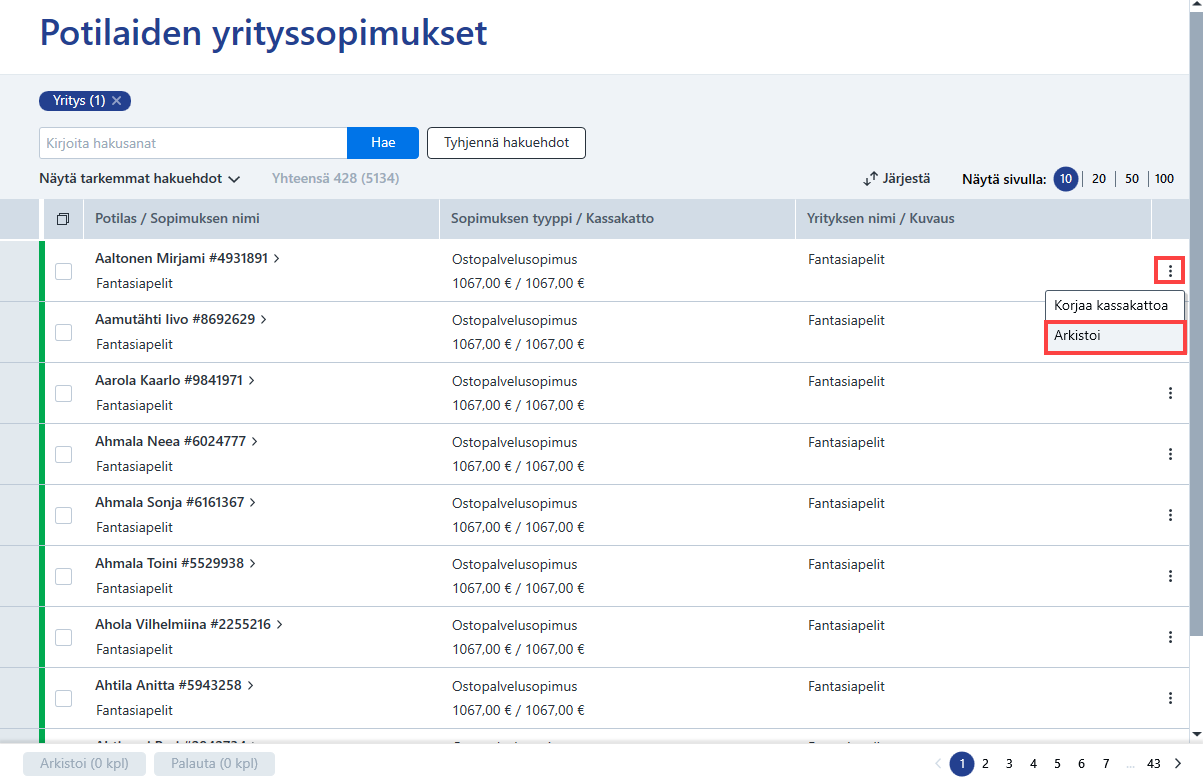This screenshot has height=782, width=1203.
Task: Click the Palauta (0 kpl) button
Action: [214, 764]
